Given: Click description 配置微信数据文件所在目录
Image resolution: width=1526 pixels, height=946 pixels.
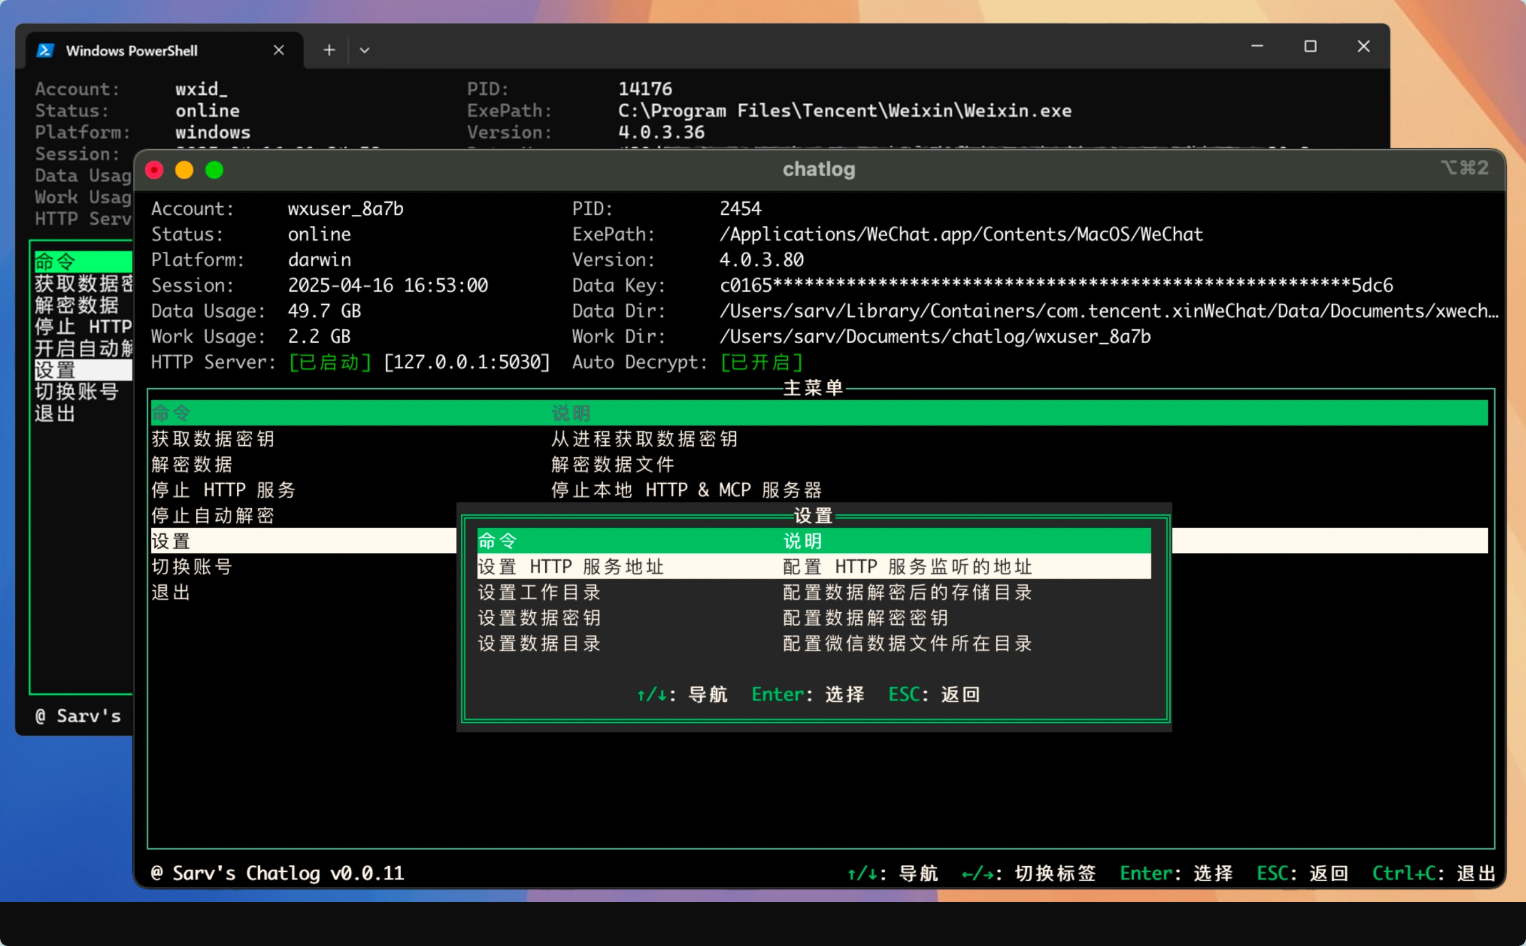Looking at the screenshot, I should pos(907,644).
